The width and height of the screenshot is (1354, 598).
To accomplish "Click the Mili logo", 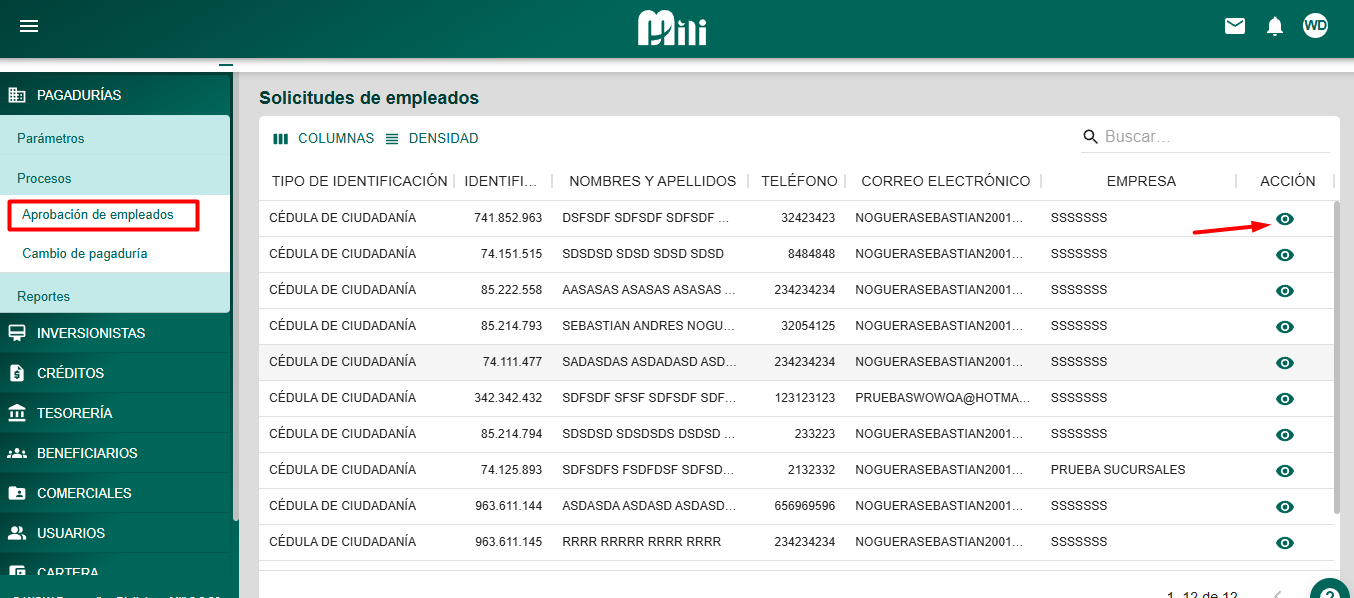I will [672, 28].
